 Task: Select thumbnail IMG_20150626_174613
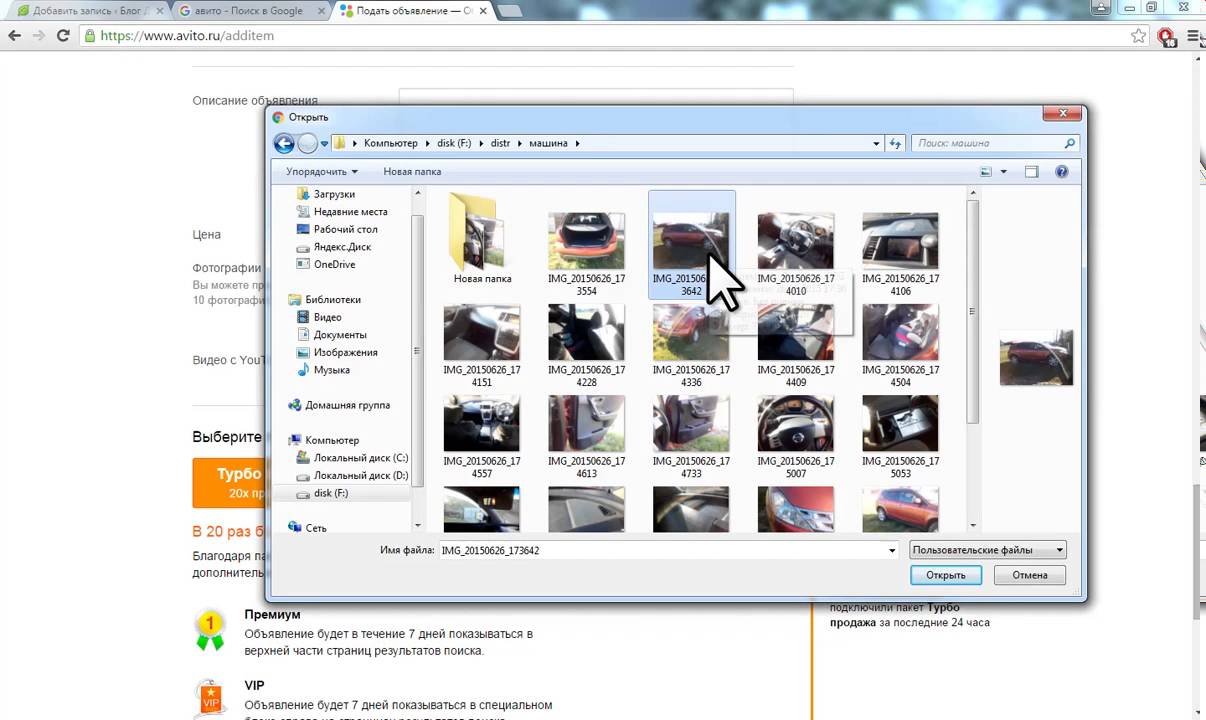click(x=587, y=424)
